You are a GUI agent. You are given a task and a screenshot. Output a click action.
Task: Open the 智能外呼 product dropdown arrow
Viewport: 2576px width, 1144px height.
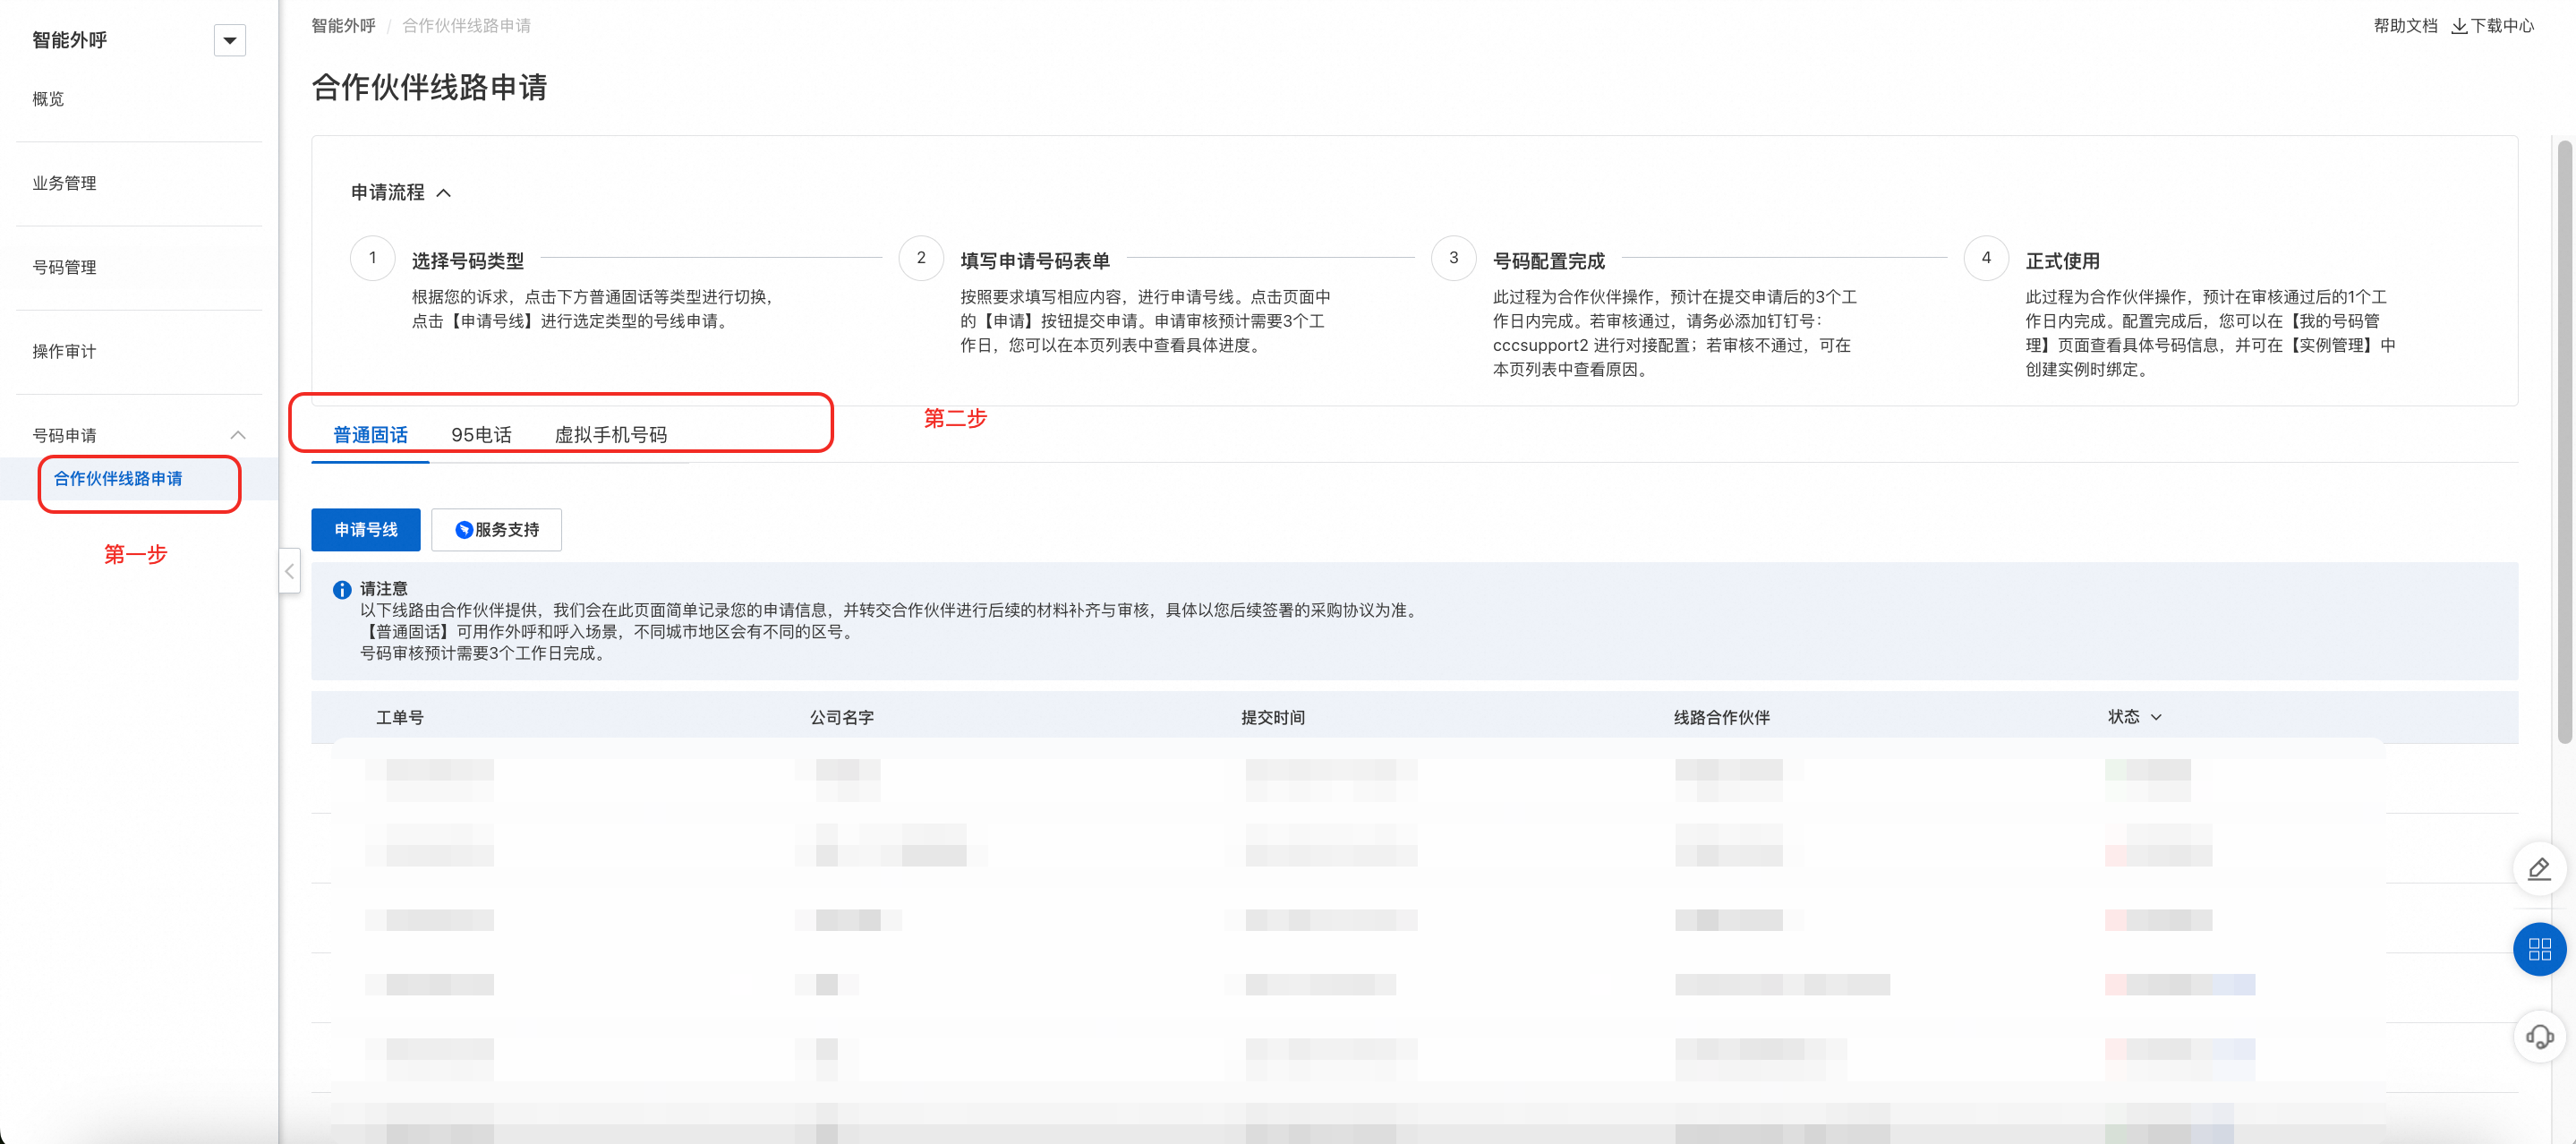pos(229,40)
